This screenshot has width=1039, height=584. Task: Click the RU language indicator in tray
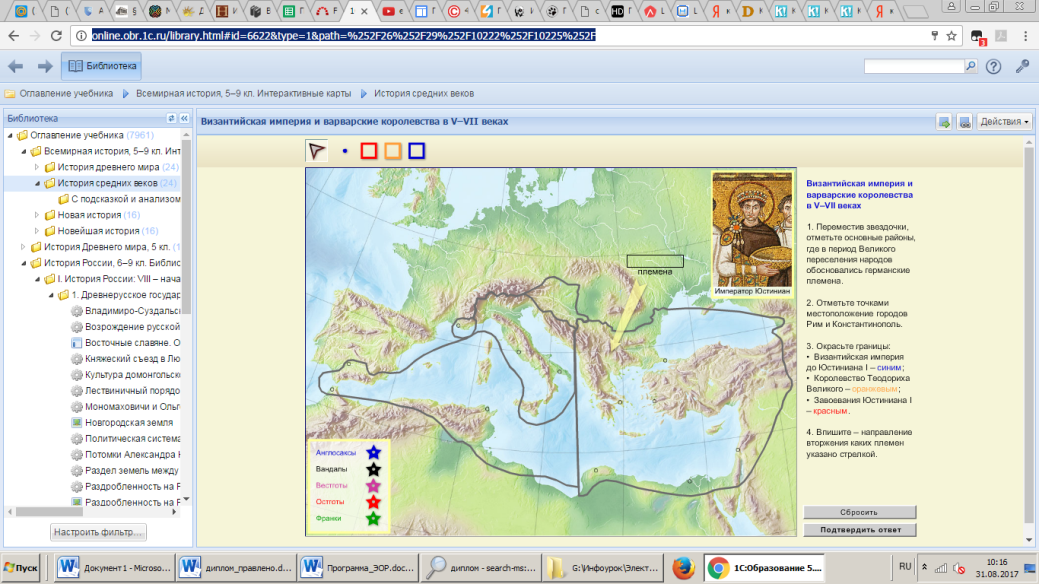click(x=905, y=567)
